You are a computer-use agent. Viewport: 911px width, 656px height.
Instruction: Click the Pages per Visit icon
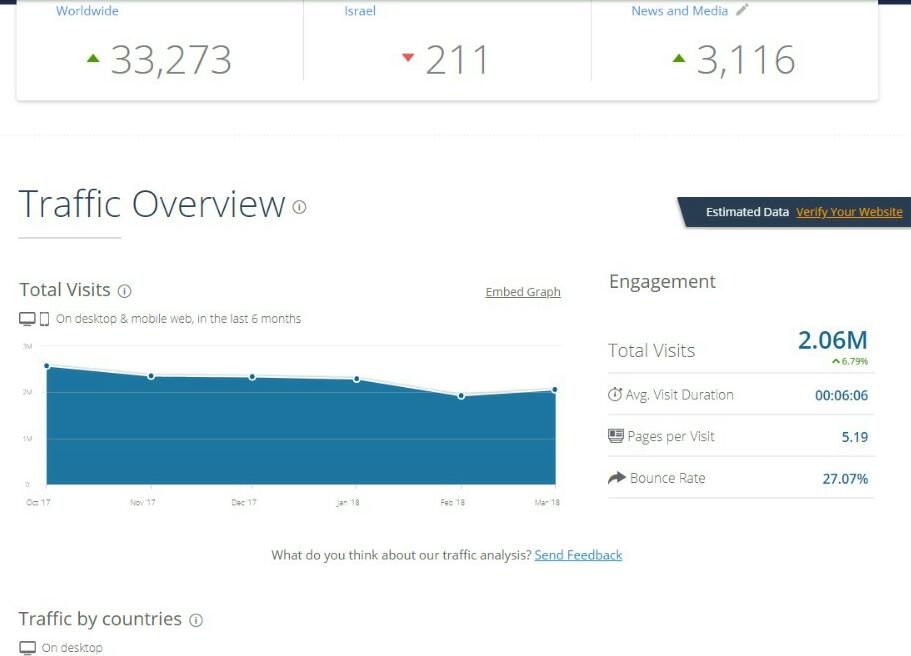tap(616, 437)
